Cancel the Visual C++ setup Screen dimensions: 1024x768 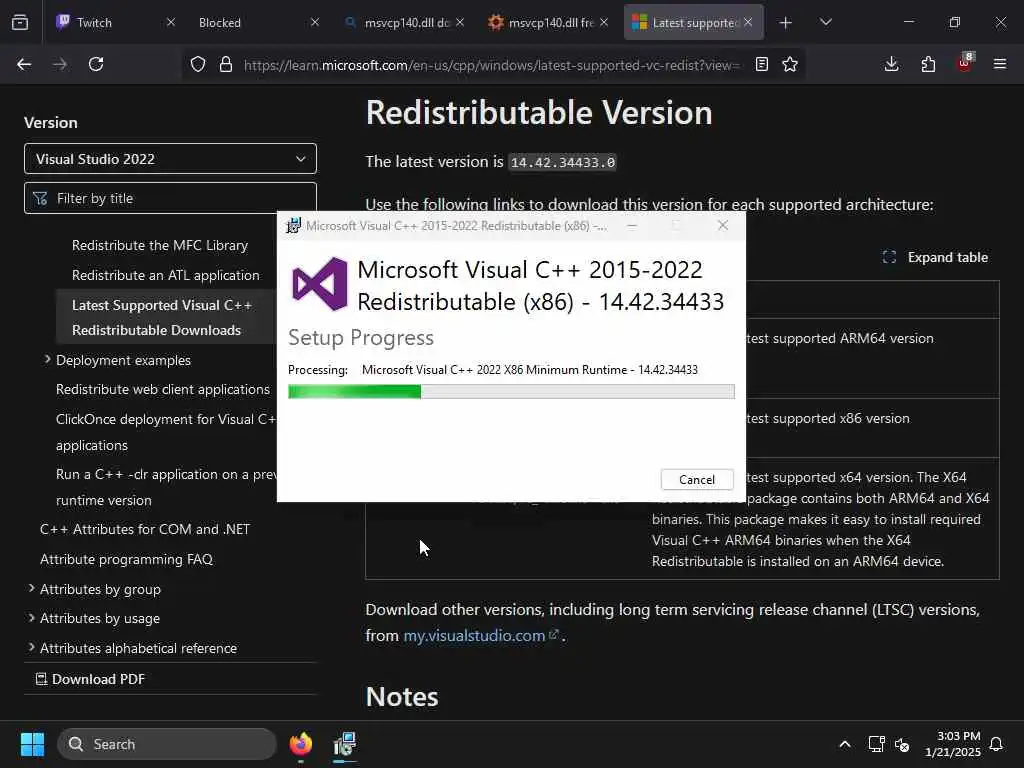click(x=697, y=479)
